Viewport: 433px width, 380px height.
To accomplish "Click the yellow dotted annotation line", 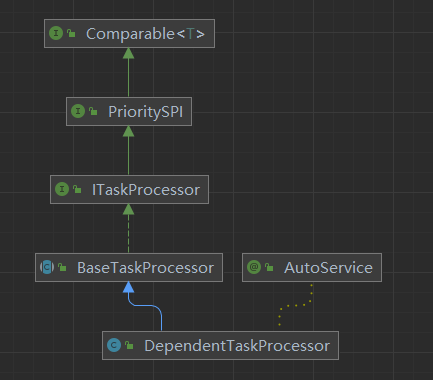I will (x=296, y=305).
